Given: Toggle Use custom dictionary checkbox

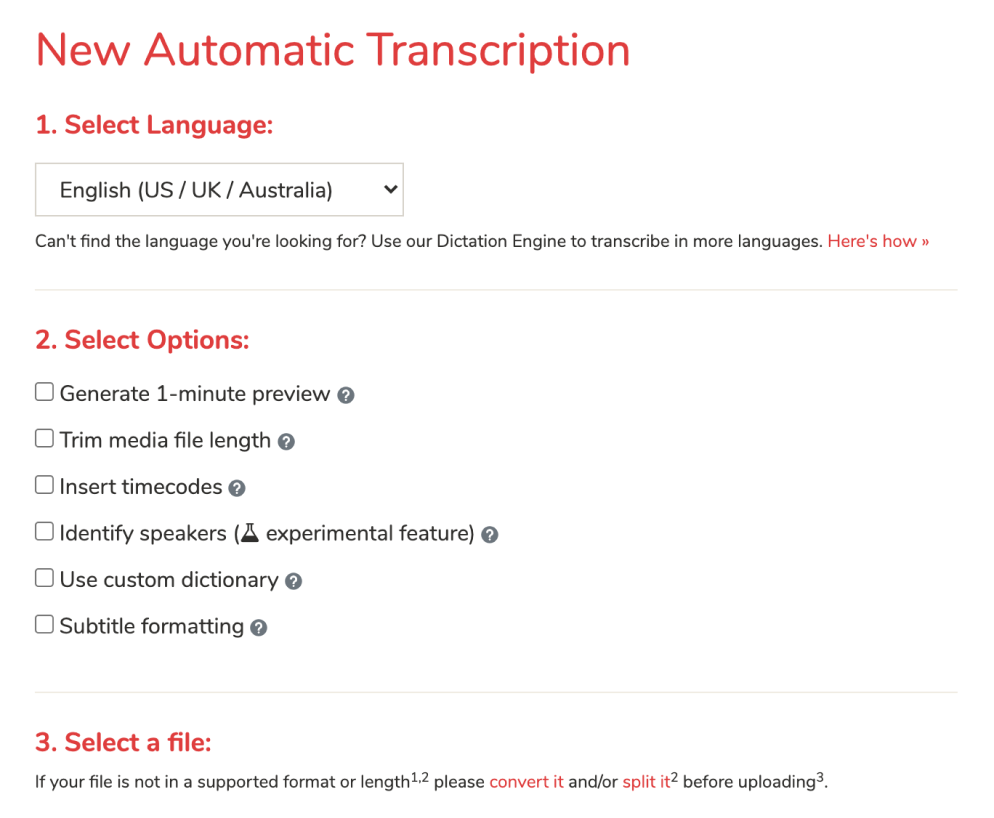Looking at the screenshot, I should 44,578.
